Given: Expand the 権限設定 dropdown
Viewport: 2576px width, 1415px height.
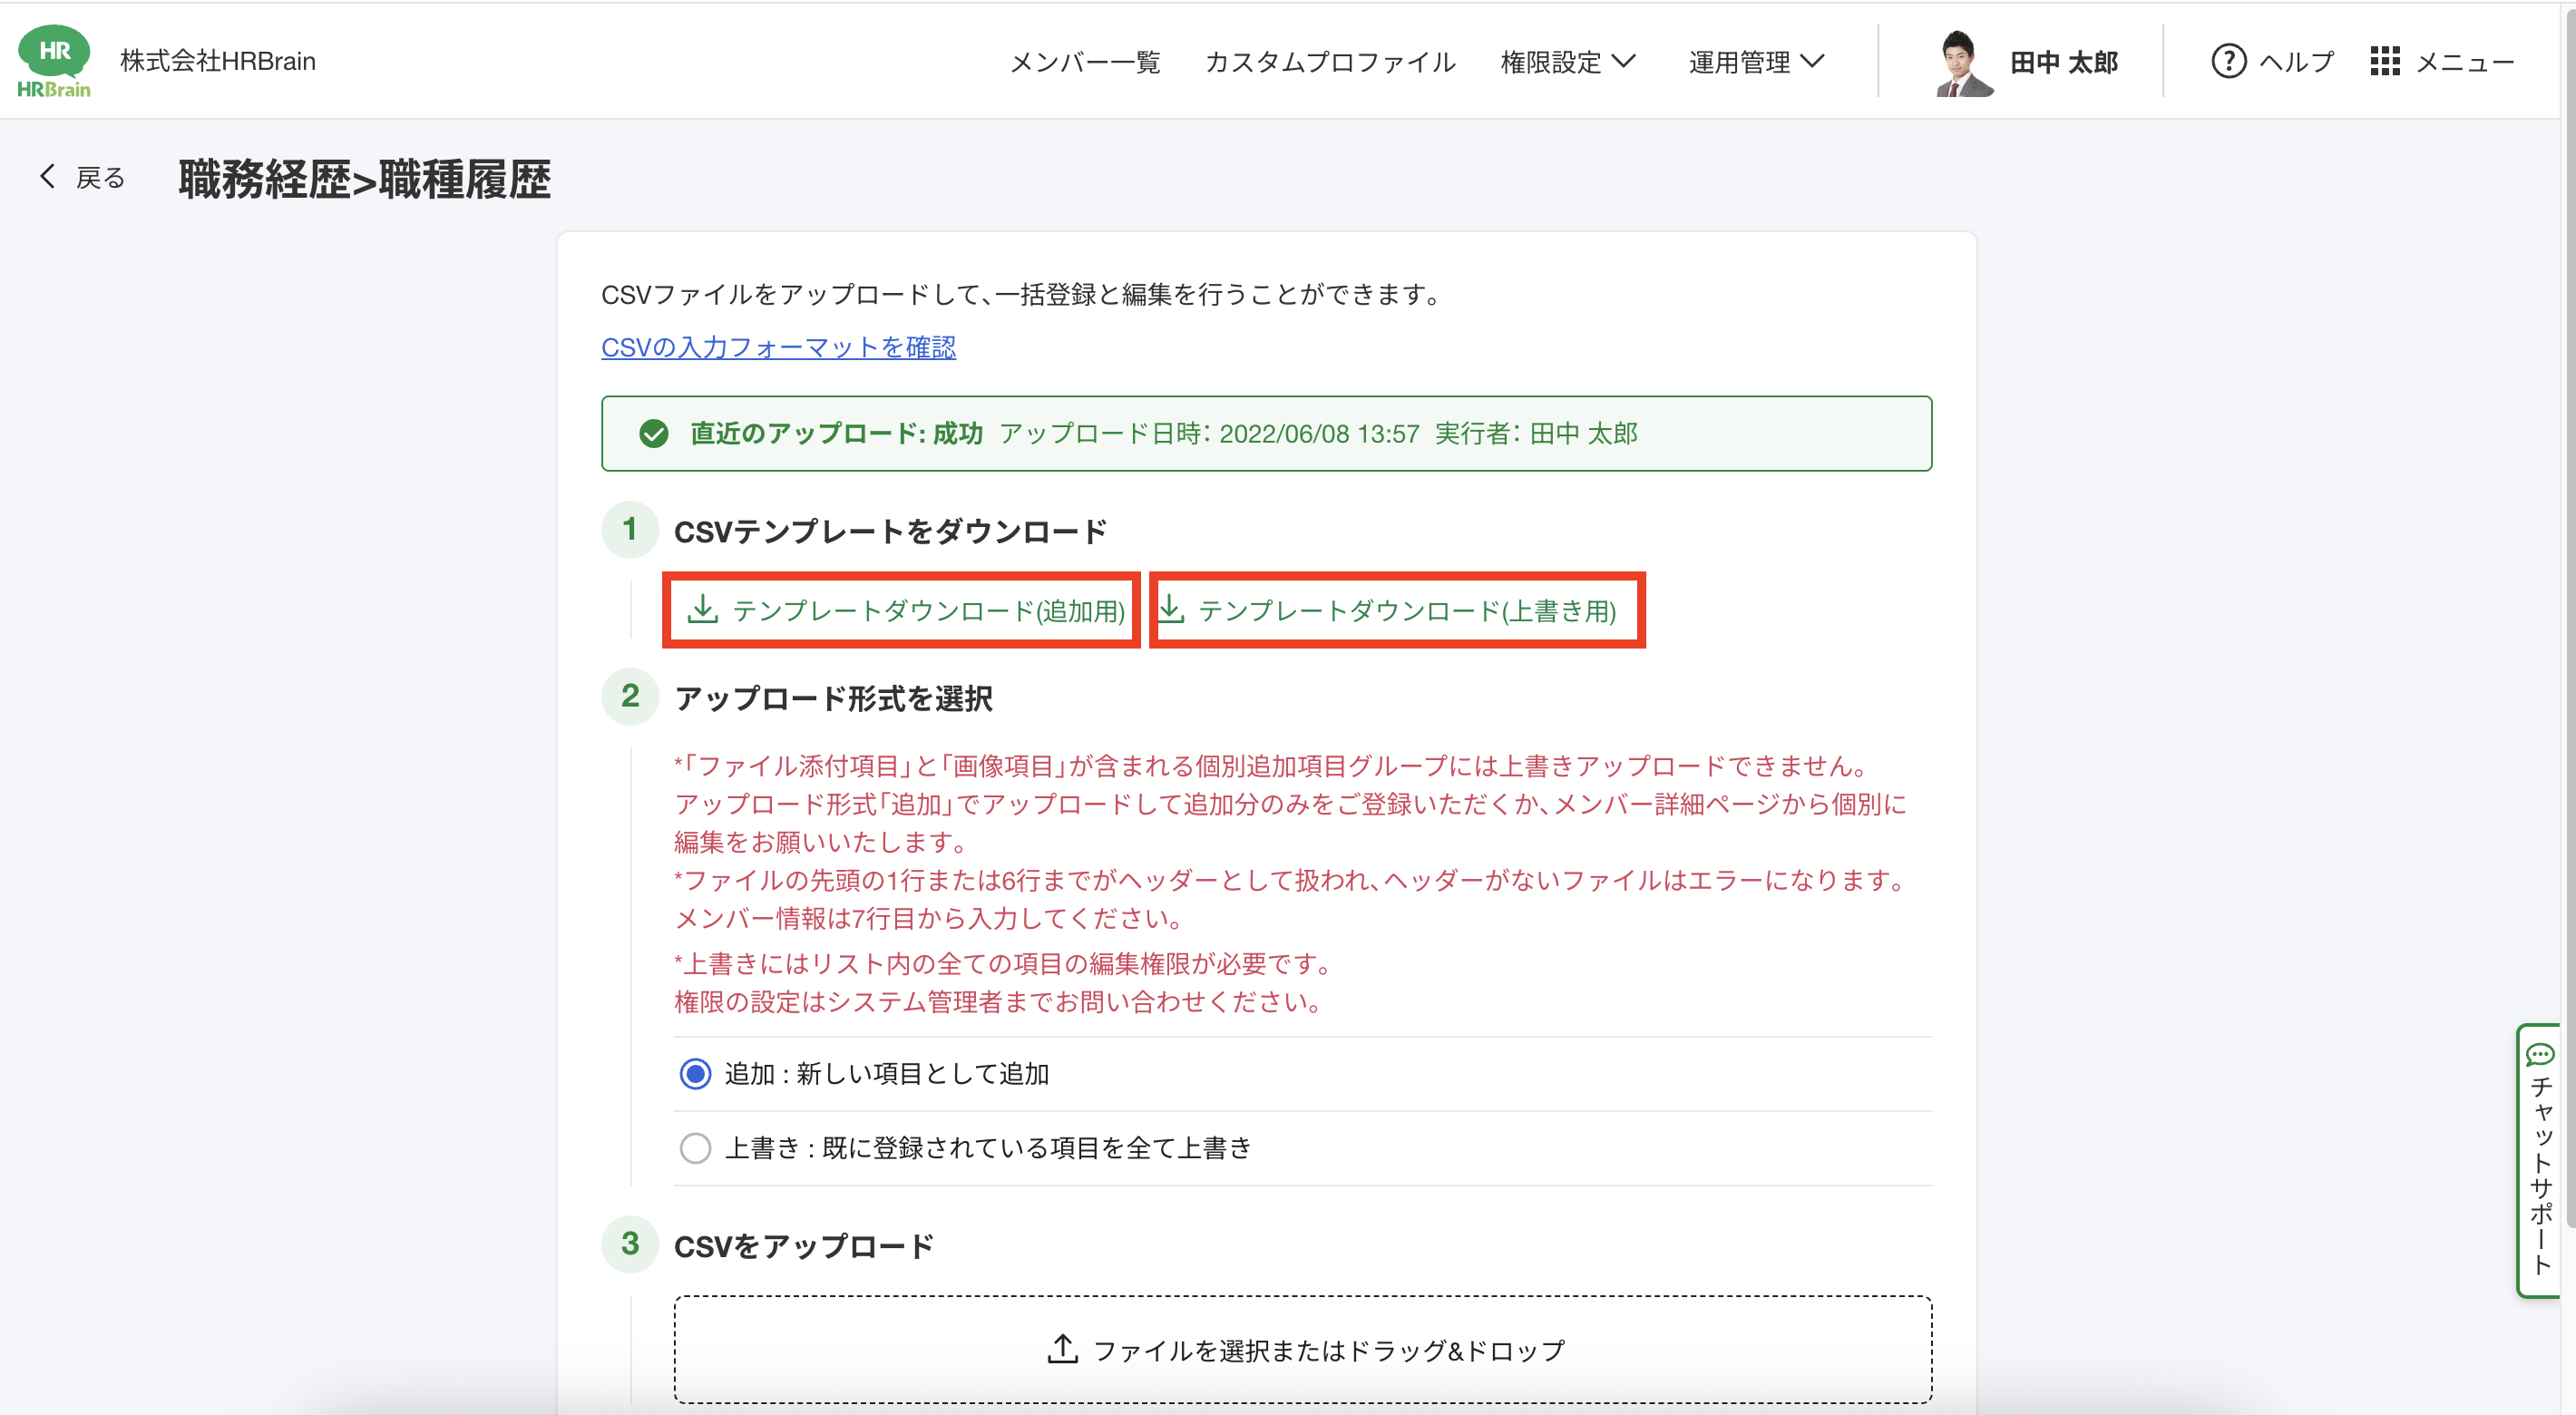Looking at the screenshot, I should tap(1568, 62).
